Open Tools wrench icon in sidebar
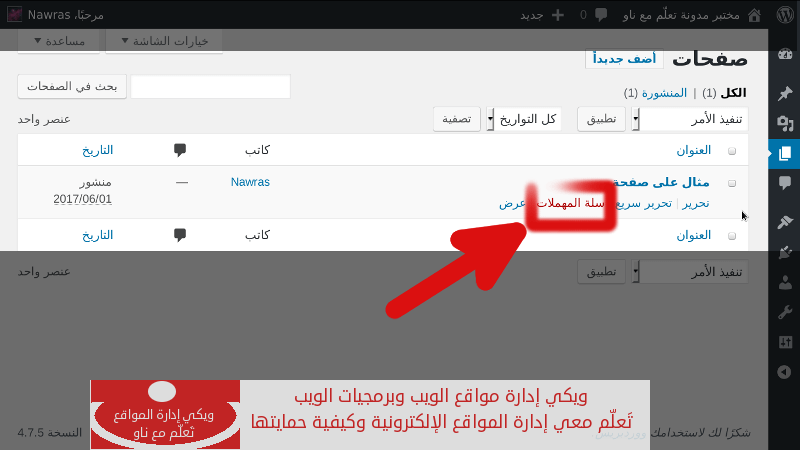The width and height of the screenshot is (800, 450). tap(784, 312)
